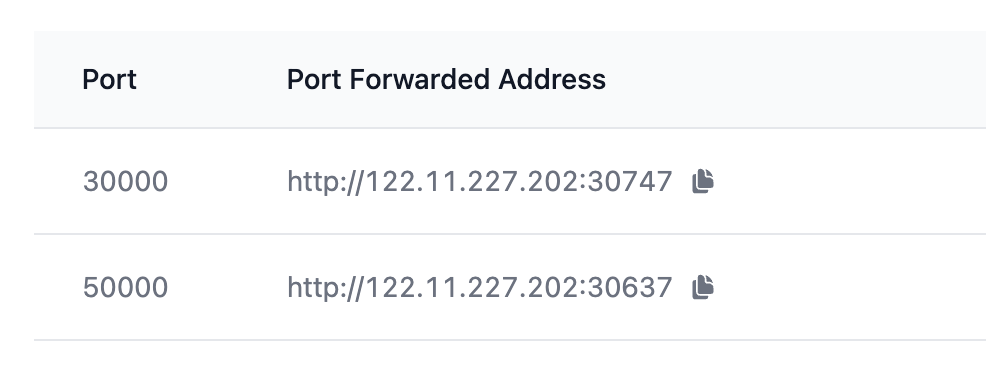Screen dimensions: 986x392
Task: Select the port 50000 cell
Action: [x=125, y=288]
